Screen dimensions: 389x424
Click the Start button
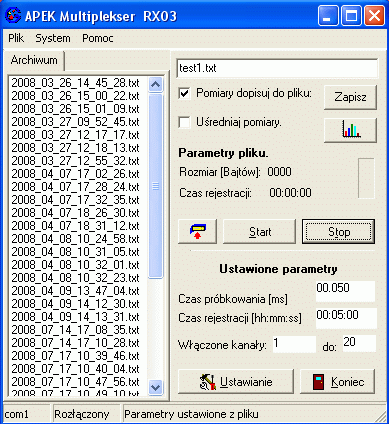[259, 231]
